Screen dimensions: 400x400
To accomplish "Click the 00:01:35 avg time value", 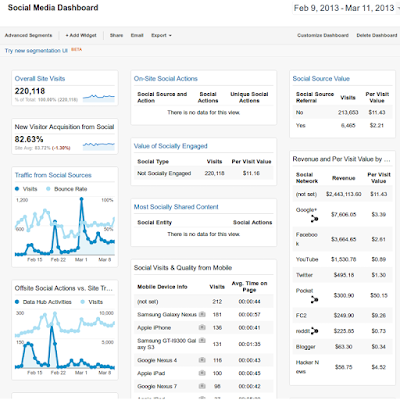I will pos(249,344).
